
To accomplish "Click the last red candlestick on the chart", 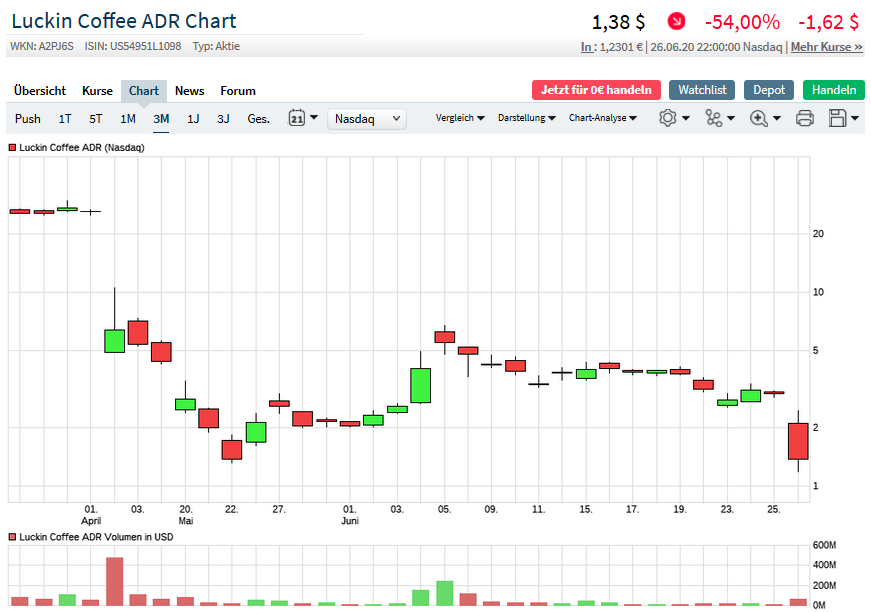I will 798,441.
